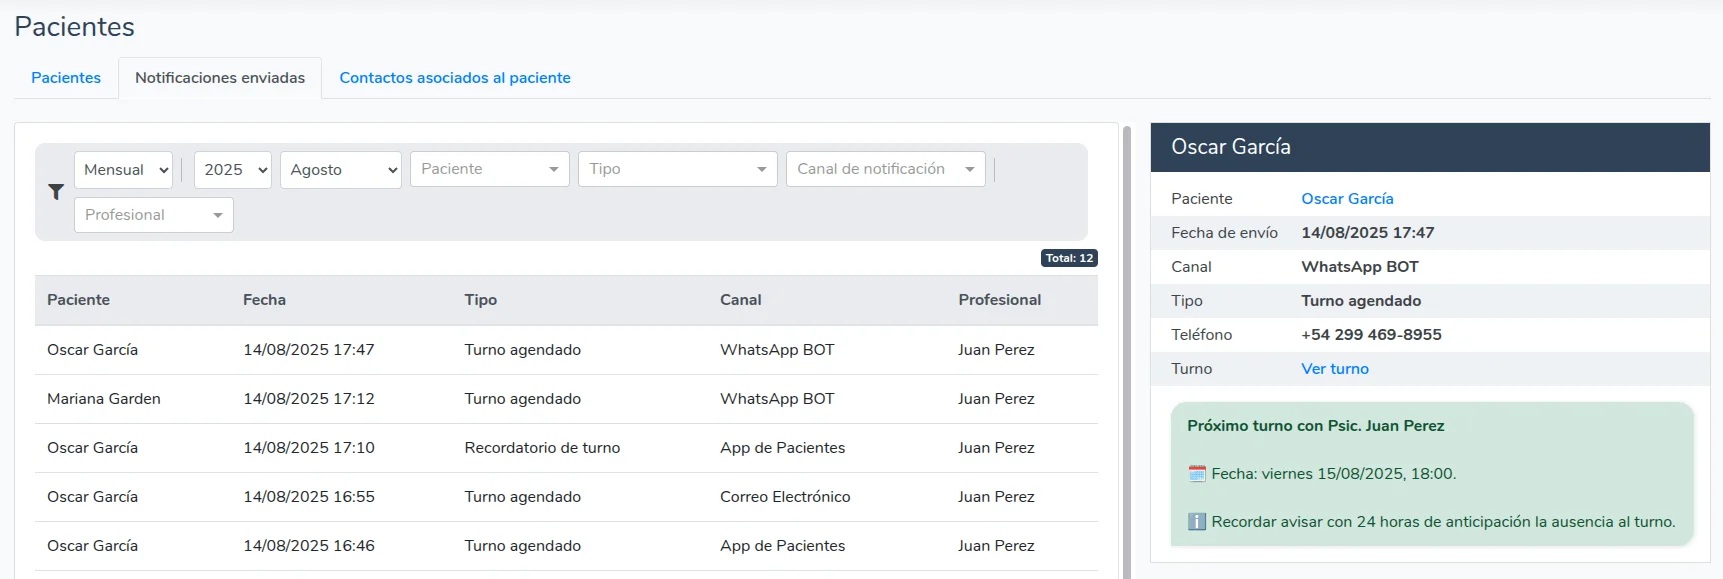Screen dimensions: 1723x579
Task: Open the Mensual period dropdown
Action: point(124,170)
